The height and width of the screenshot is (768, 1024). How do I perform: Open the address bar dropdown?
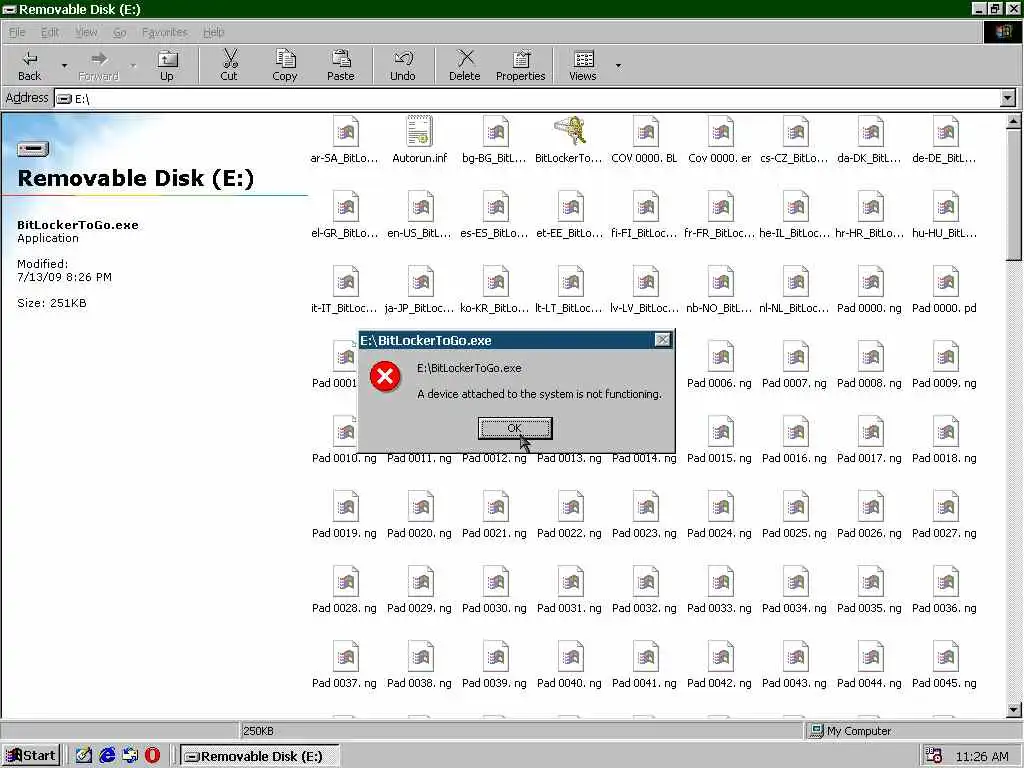click(1008, 98)
